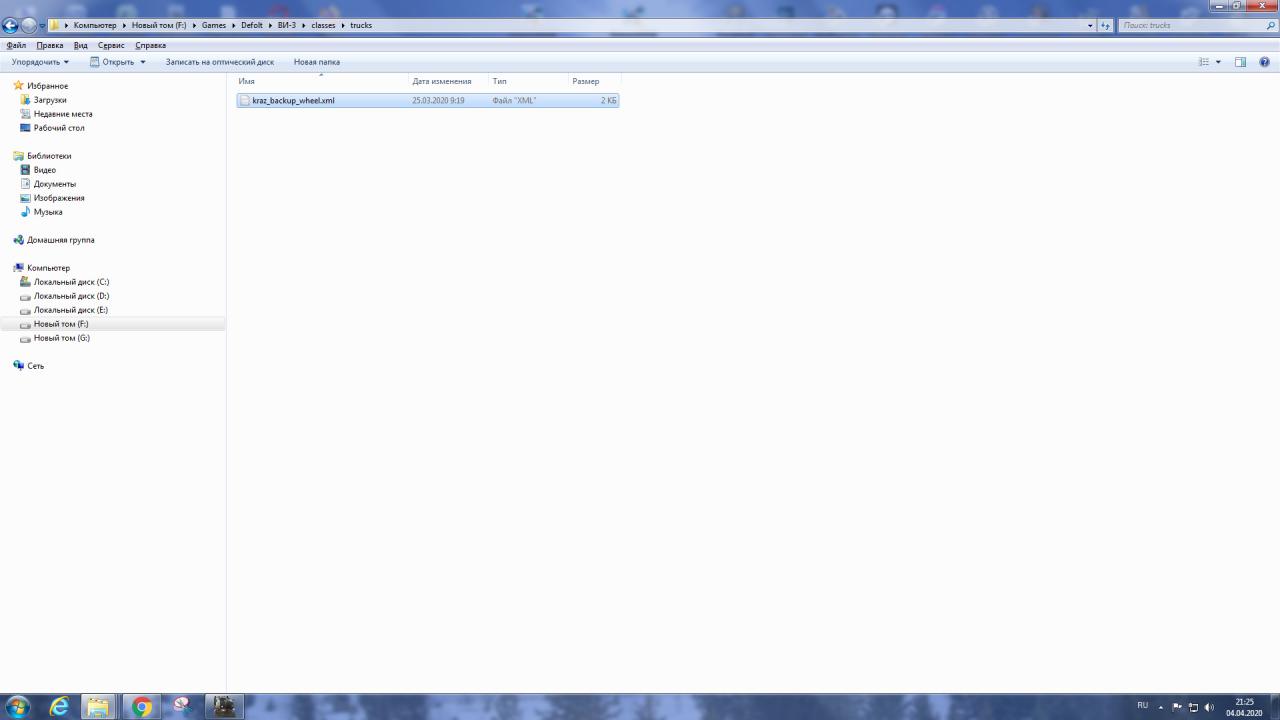
Task: Open the dropdown arrow next to Открыть
Action: (x=143, y=62)
